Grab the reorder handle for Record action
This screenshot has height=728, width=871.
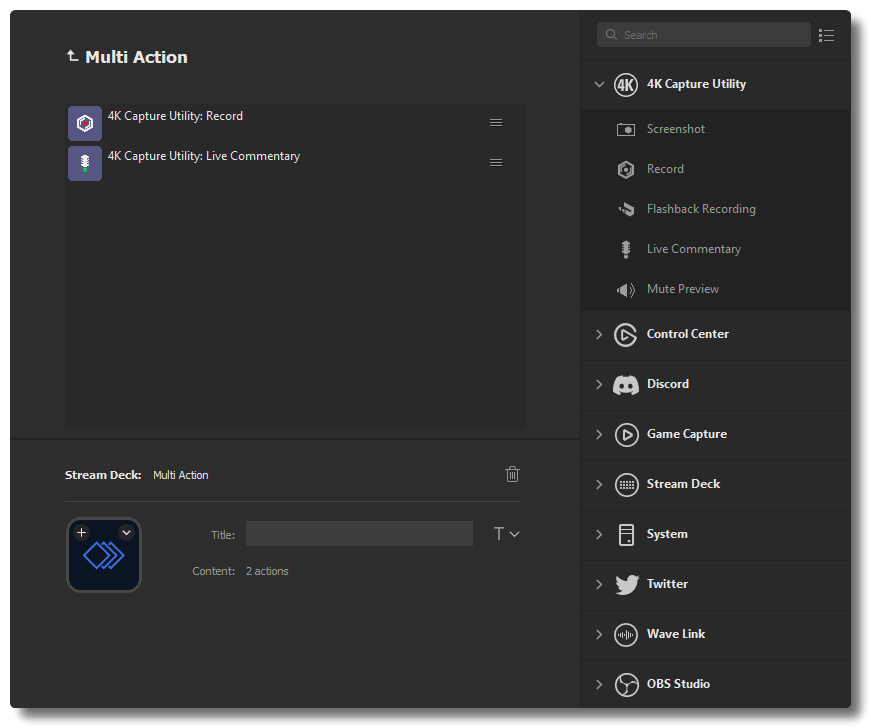click(x=496, y=123)
